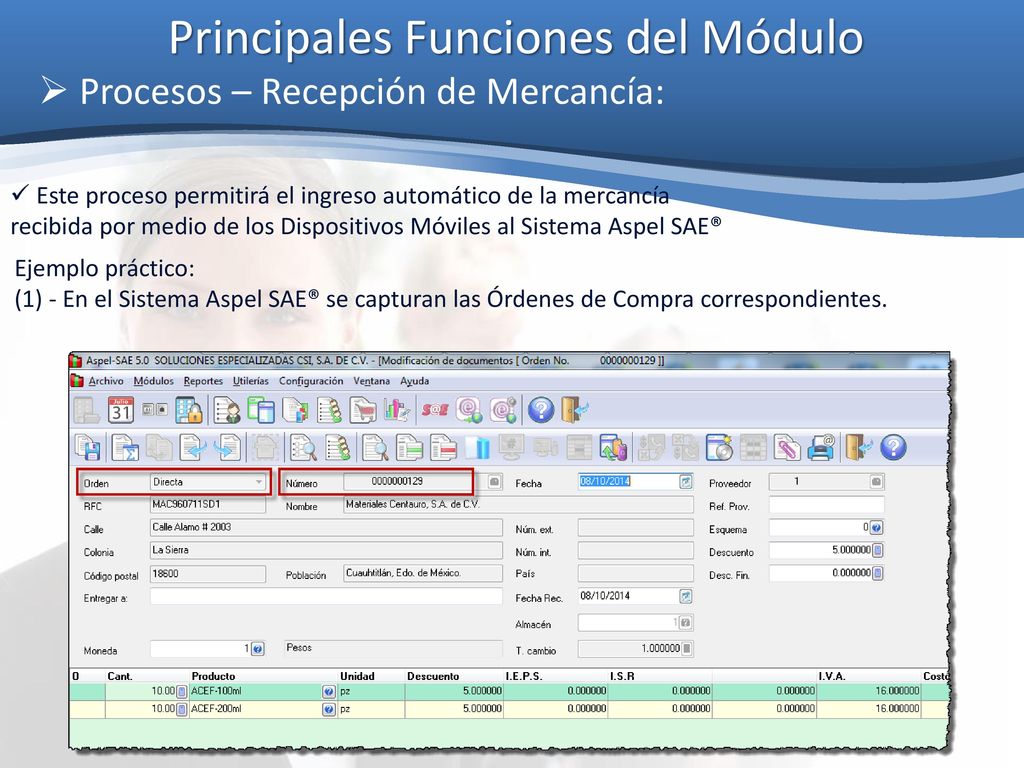Click the document list magnifier icon
This screenshot has width=1024, height=768.
tap(303, 447)
